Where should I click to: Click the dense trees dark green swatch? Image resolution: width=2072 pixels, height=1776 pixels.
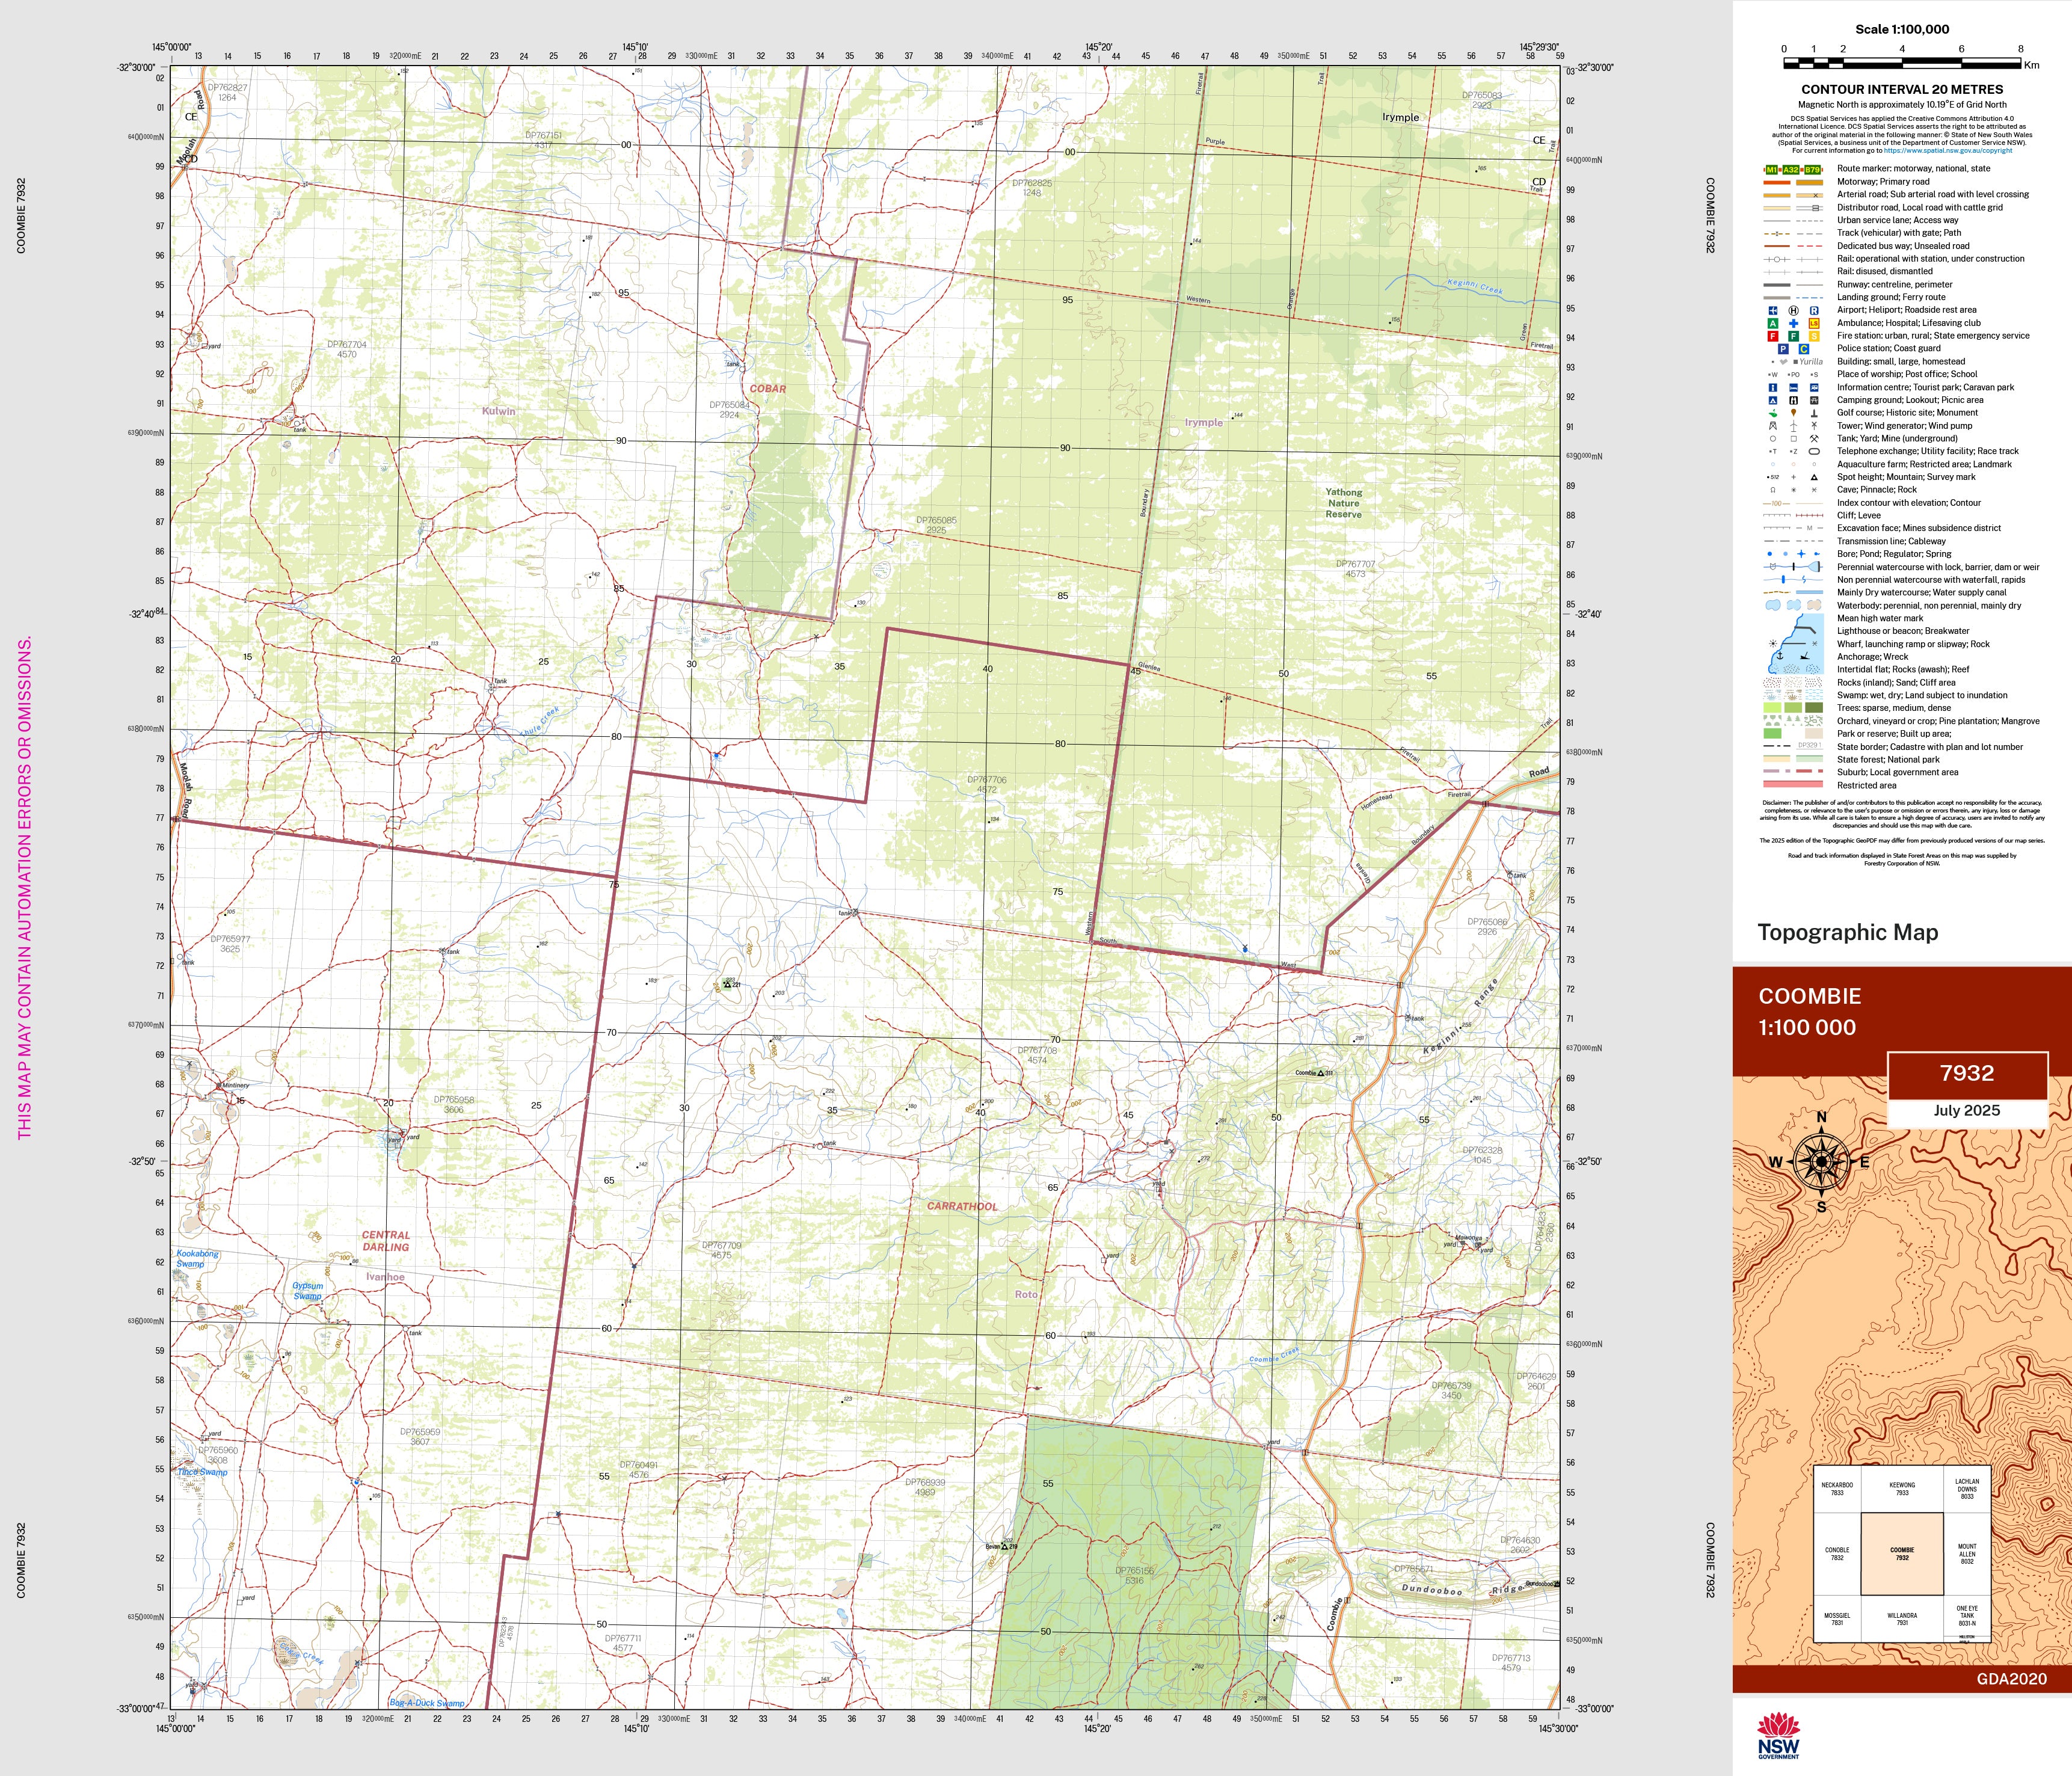(1814, 708)
